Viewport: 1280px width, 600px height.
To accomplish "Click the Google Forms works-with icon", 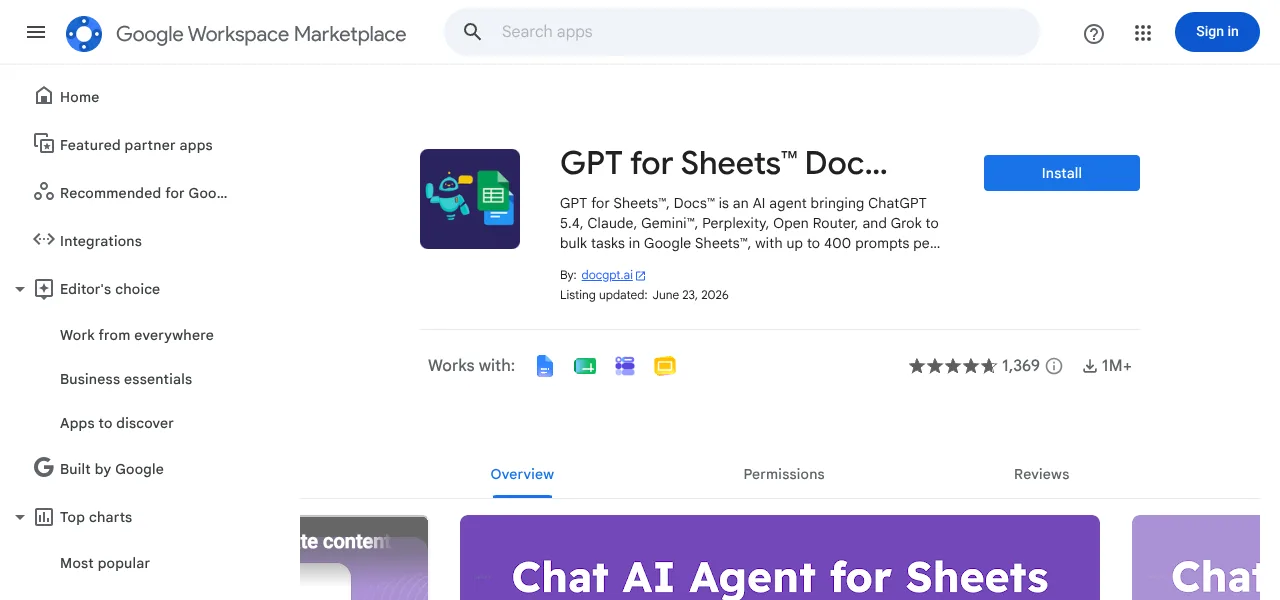I will pos(625,366).
